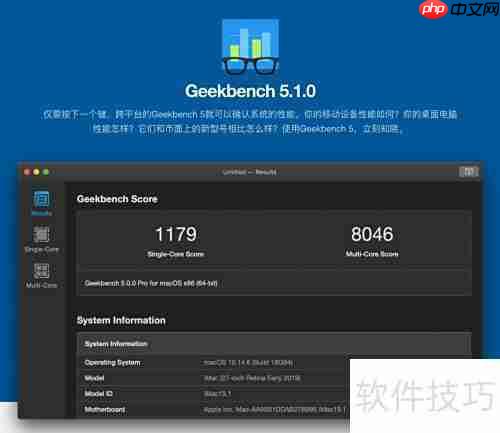
Task: Click the Single-Core Score label
Action: [176, 254]
